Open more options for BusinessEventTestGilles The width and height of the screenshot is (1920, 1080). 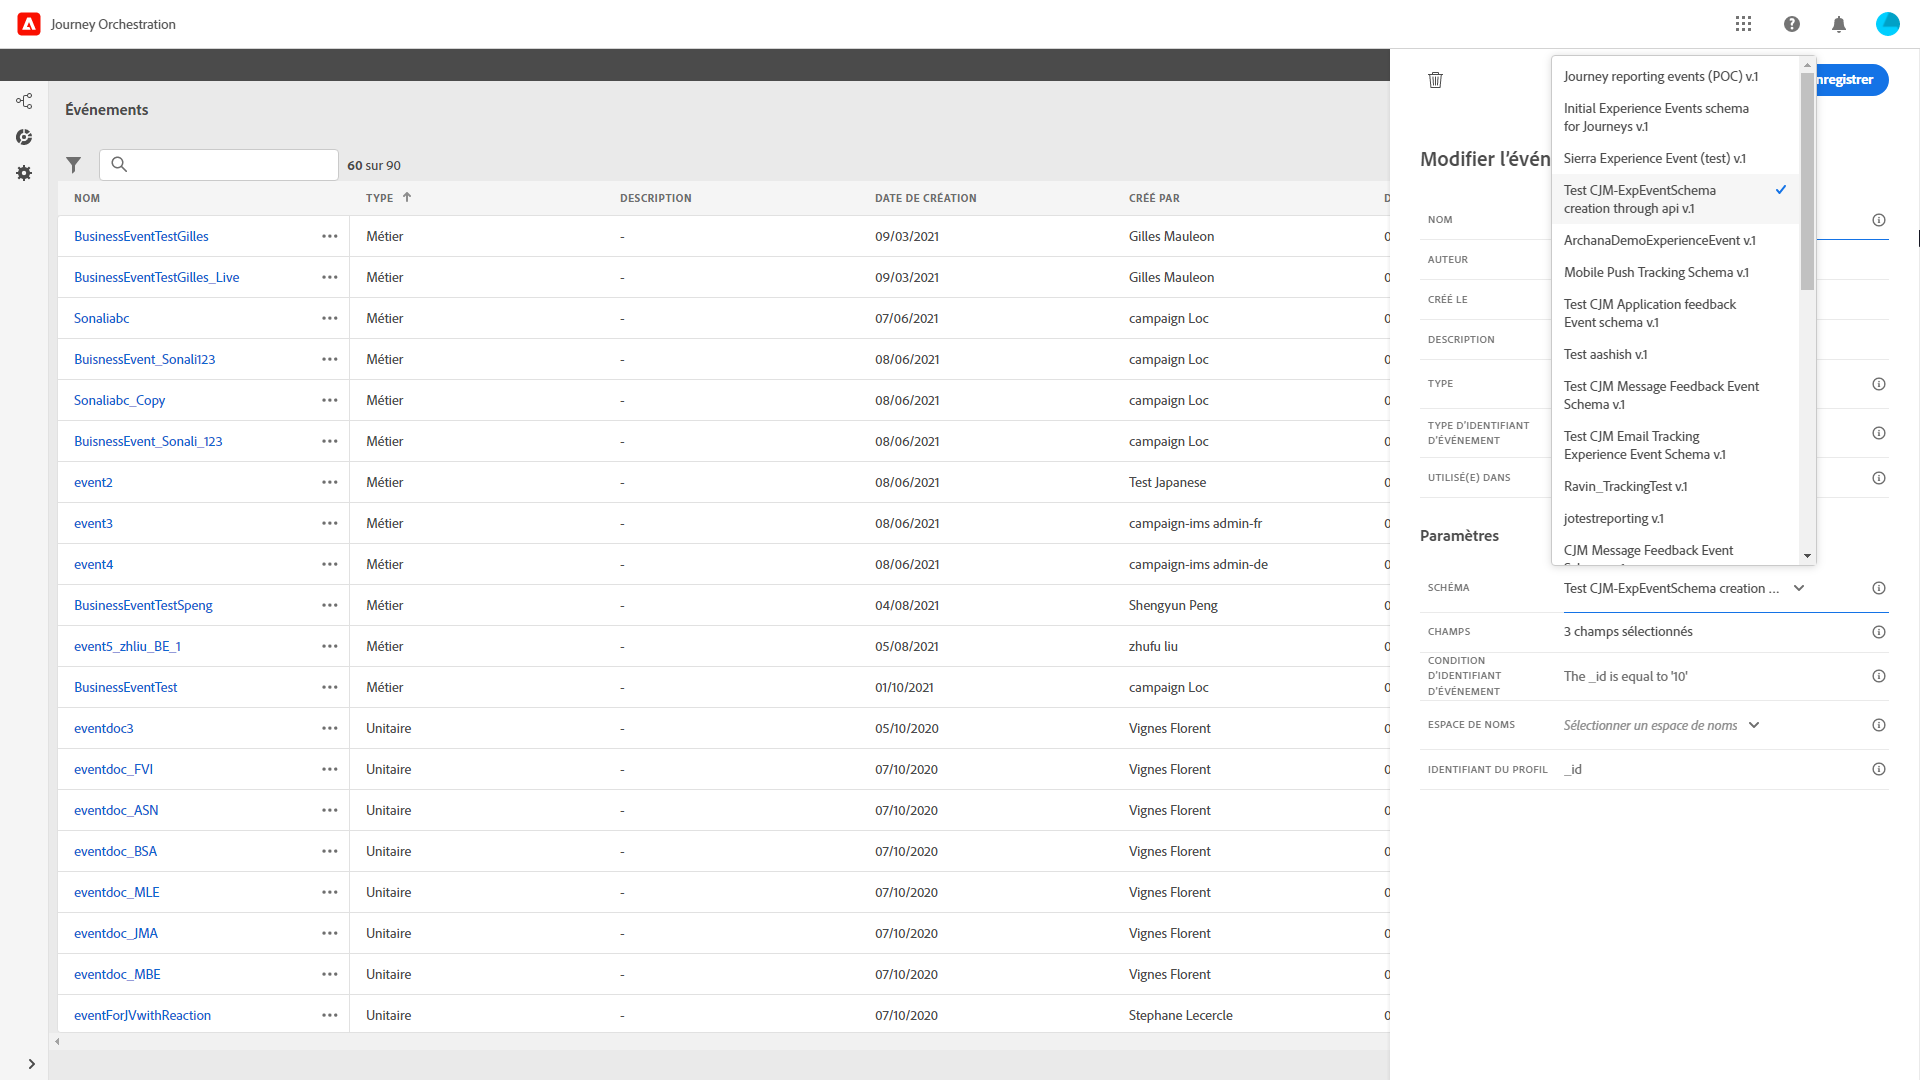329,236
